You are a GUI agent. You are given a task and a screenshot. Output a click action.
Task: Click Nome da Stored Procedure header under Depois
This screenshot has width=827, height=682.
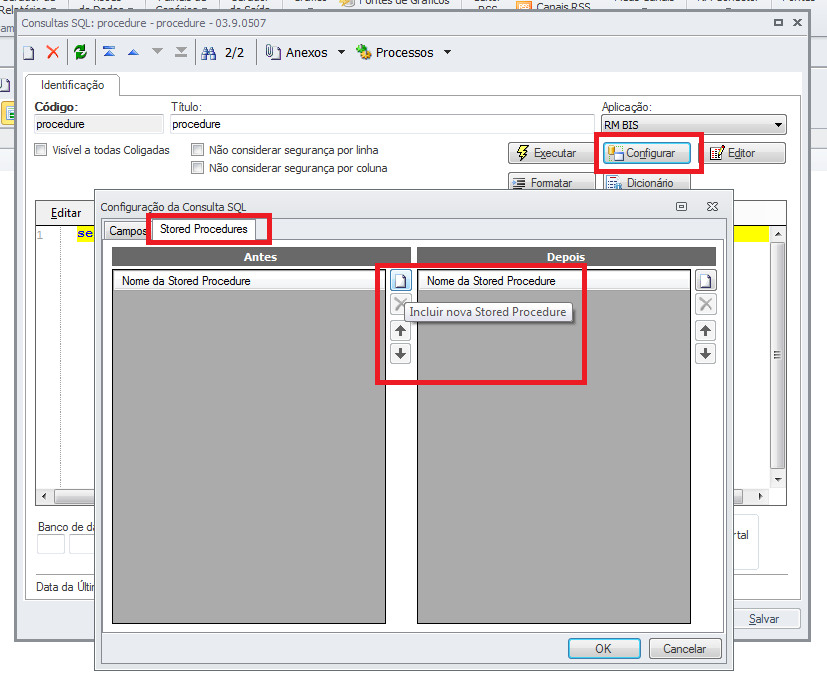[554, 281]
